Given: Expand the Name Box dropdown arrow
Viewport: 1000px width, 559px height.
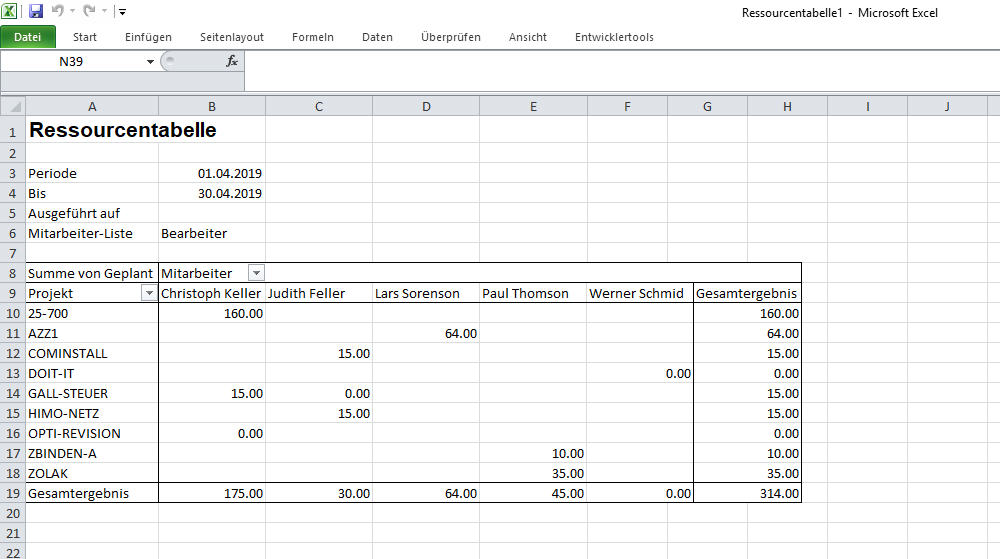Looking at the screenshot, I should point(150,62).
